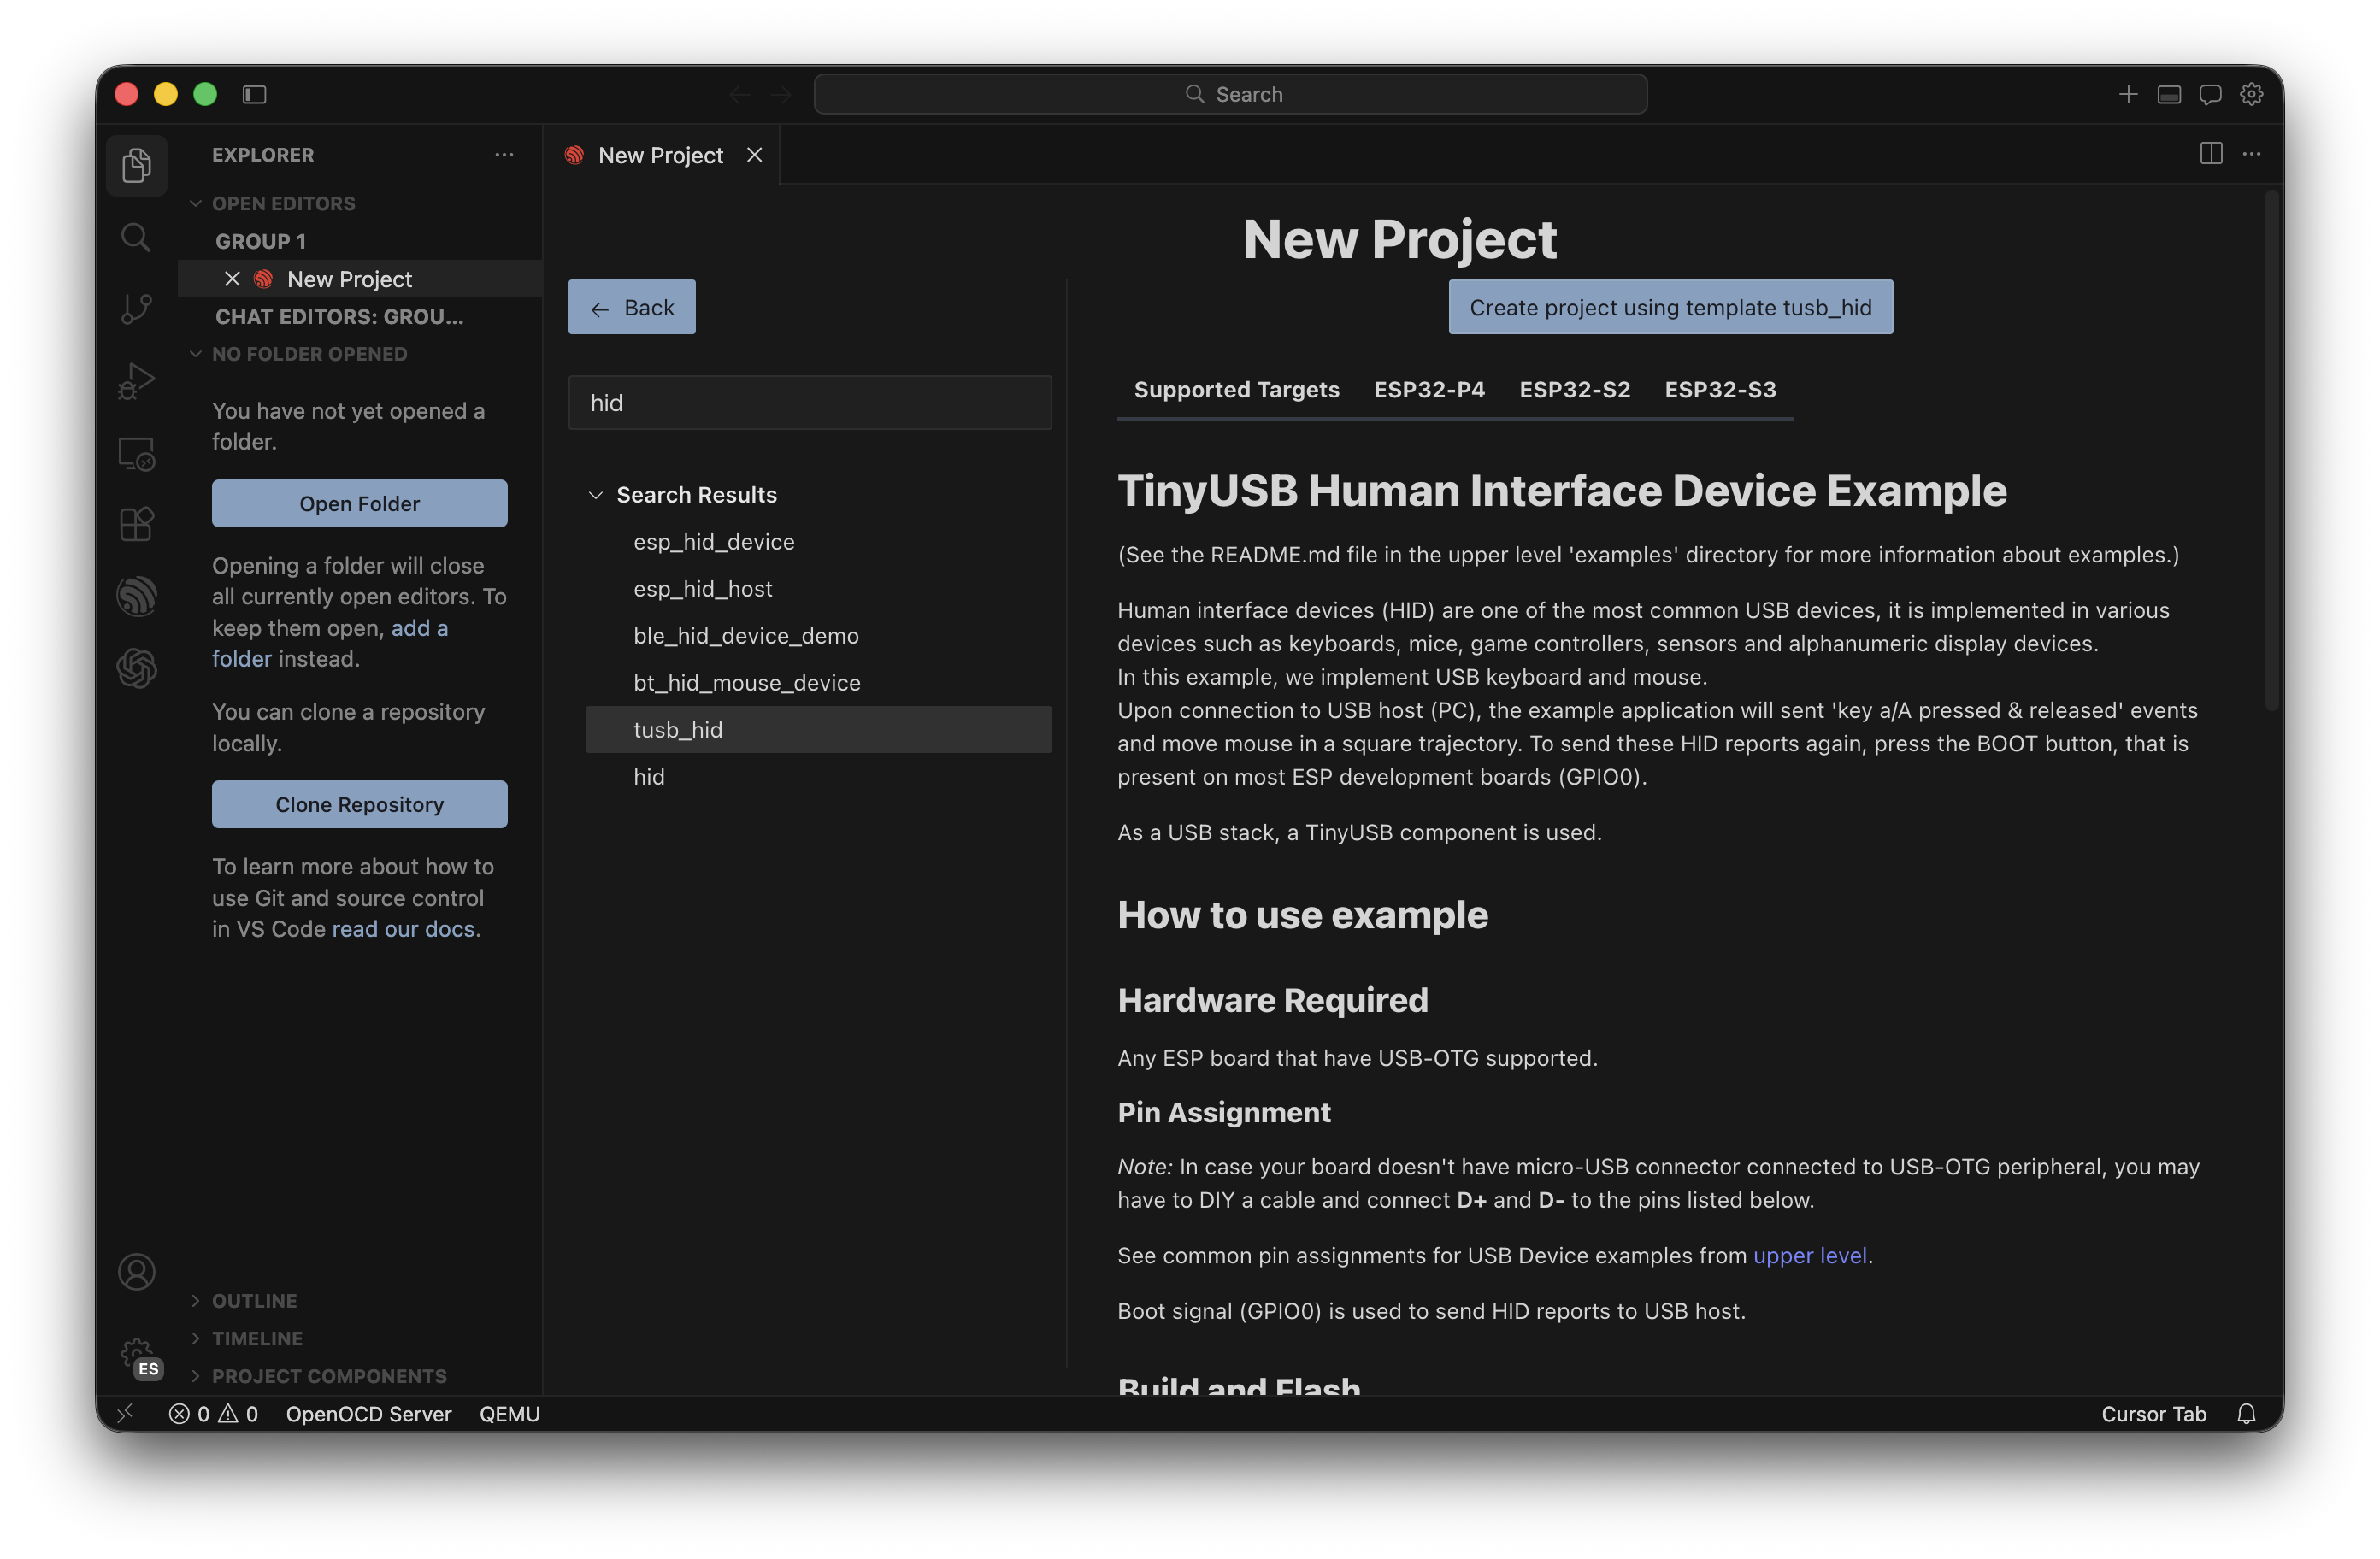Click the ESP32-S2 supported target

pyautogui.click(x=1575, y=389)
